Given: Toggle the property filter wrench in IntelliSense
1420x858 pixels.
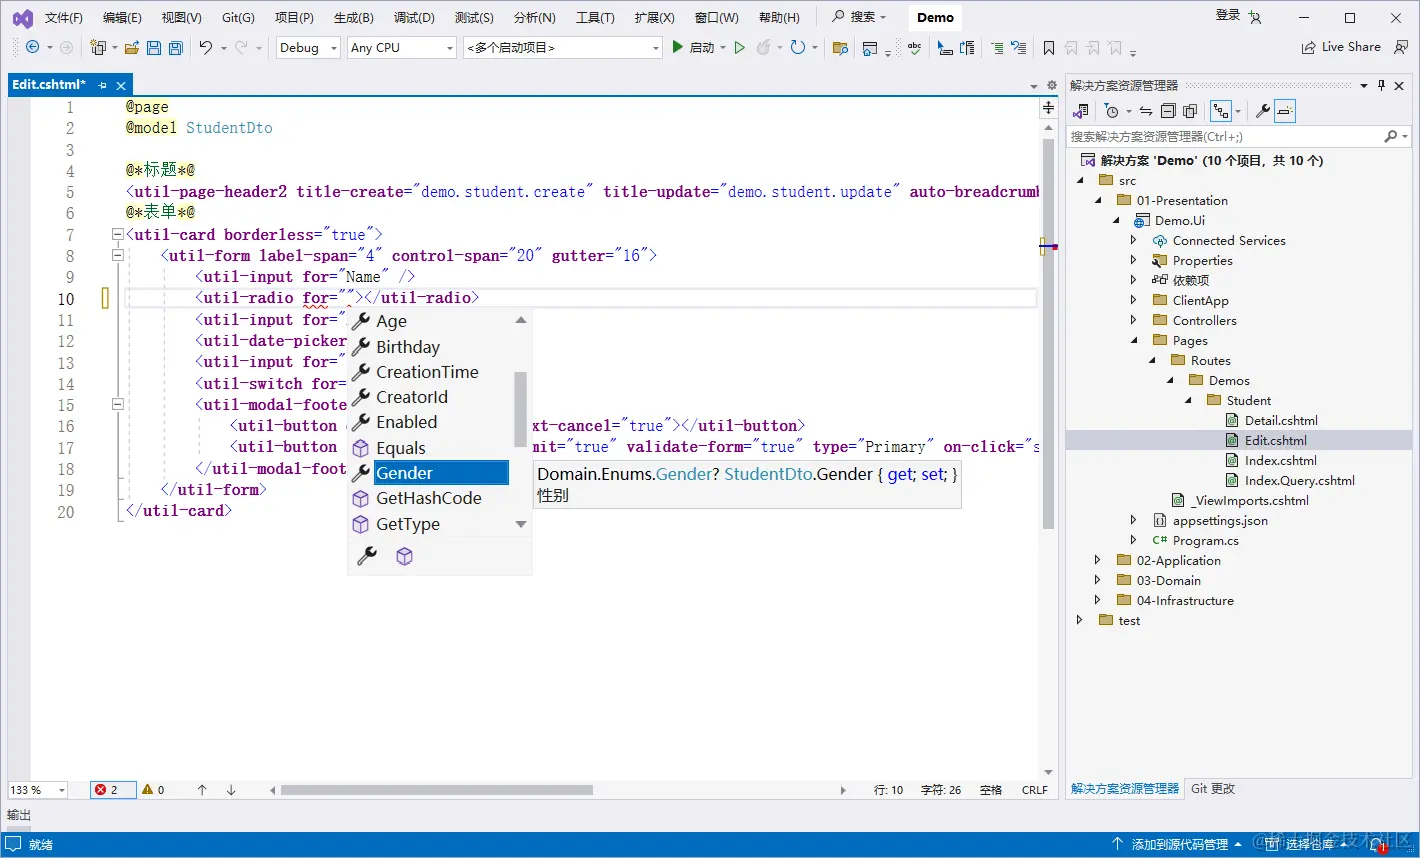Looking at the screenshot, I should 367,556.
